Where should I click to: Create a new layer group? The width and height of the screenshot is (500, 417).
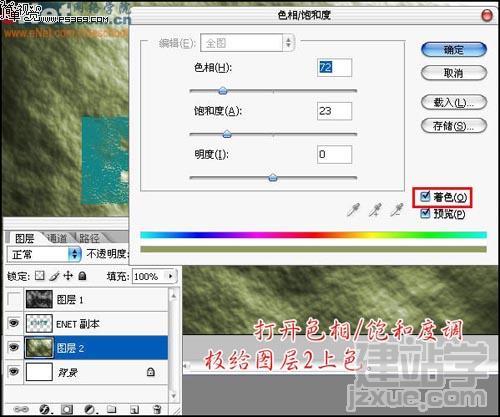pos(112,409)
